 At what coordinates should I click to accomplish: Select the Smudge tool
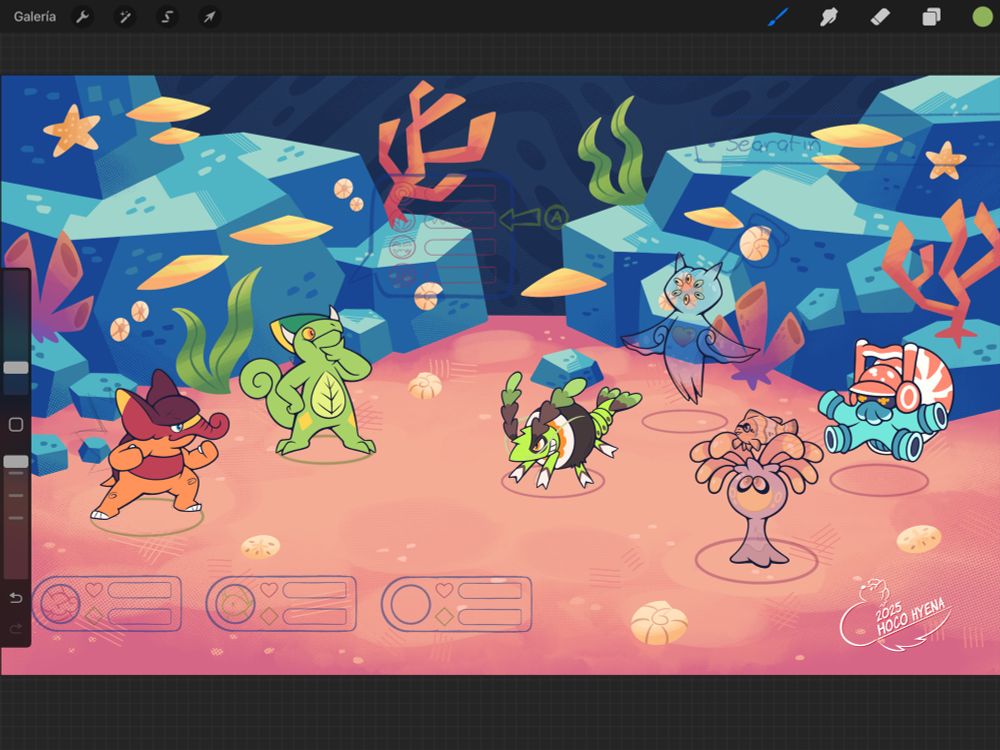click(x=828, y=17)
